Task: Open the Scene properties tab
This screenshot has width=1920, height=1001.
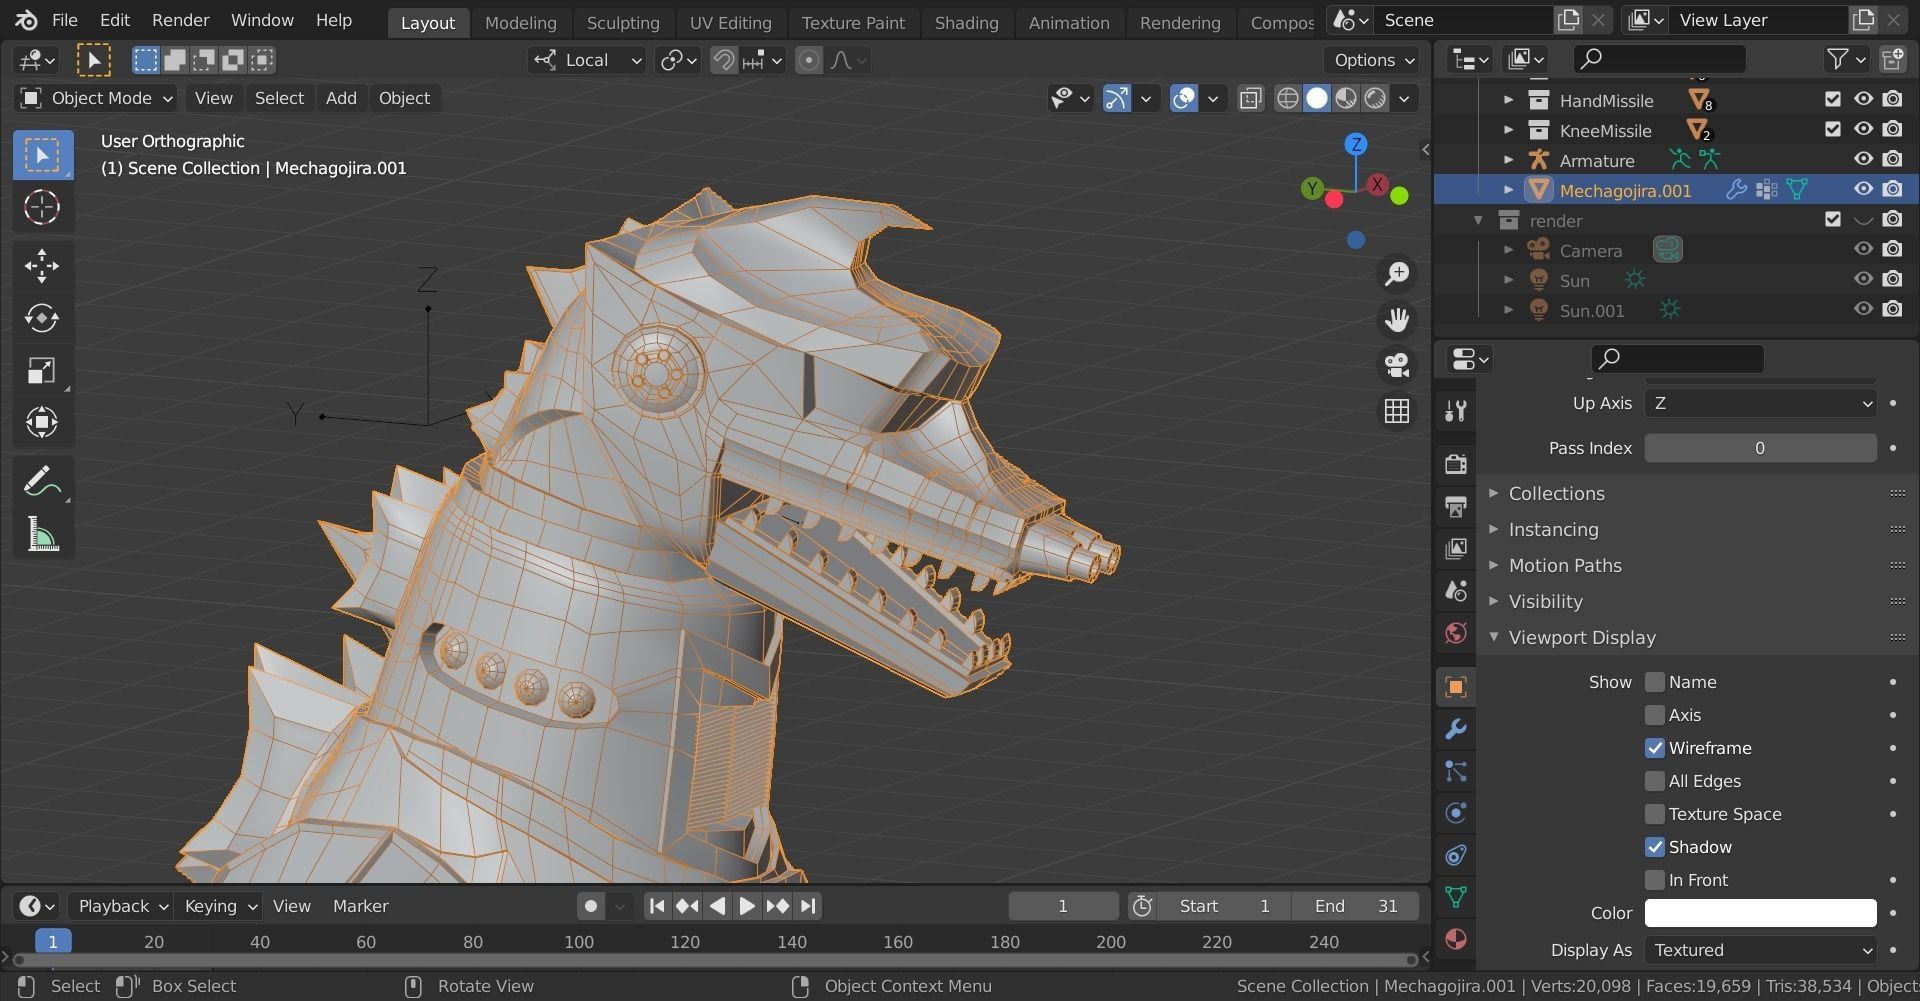Action: 1456,590
